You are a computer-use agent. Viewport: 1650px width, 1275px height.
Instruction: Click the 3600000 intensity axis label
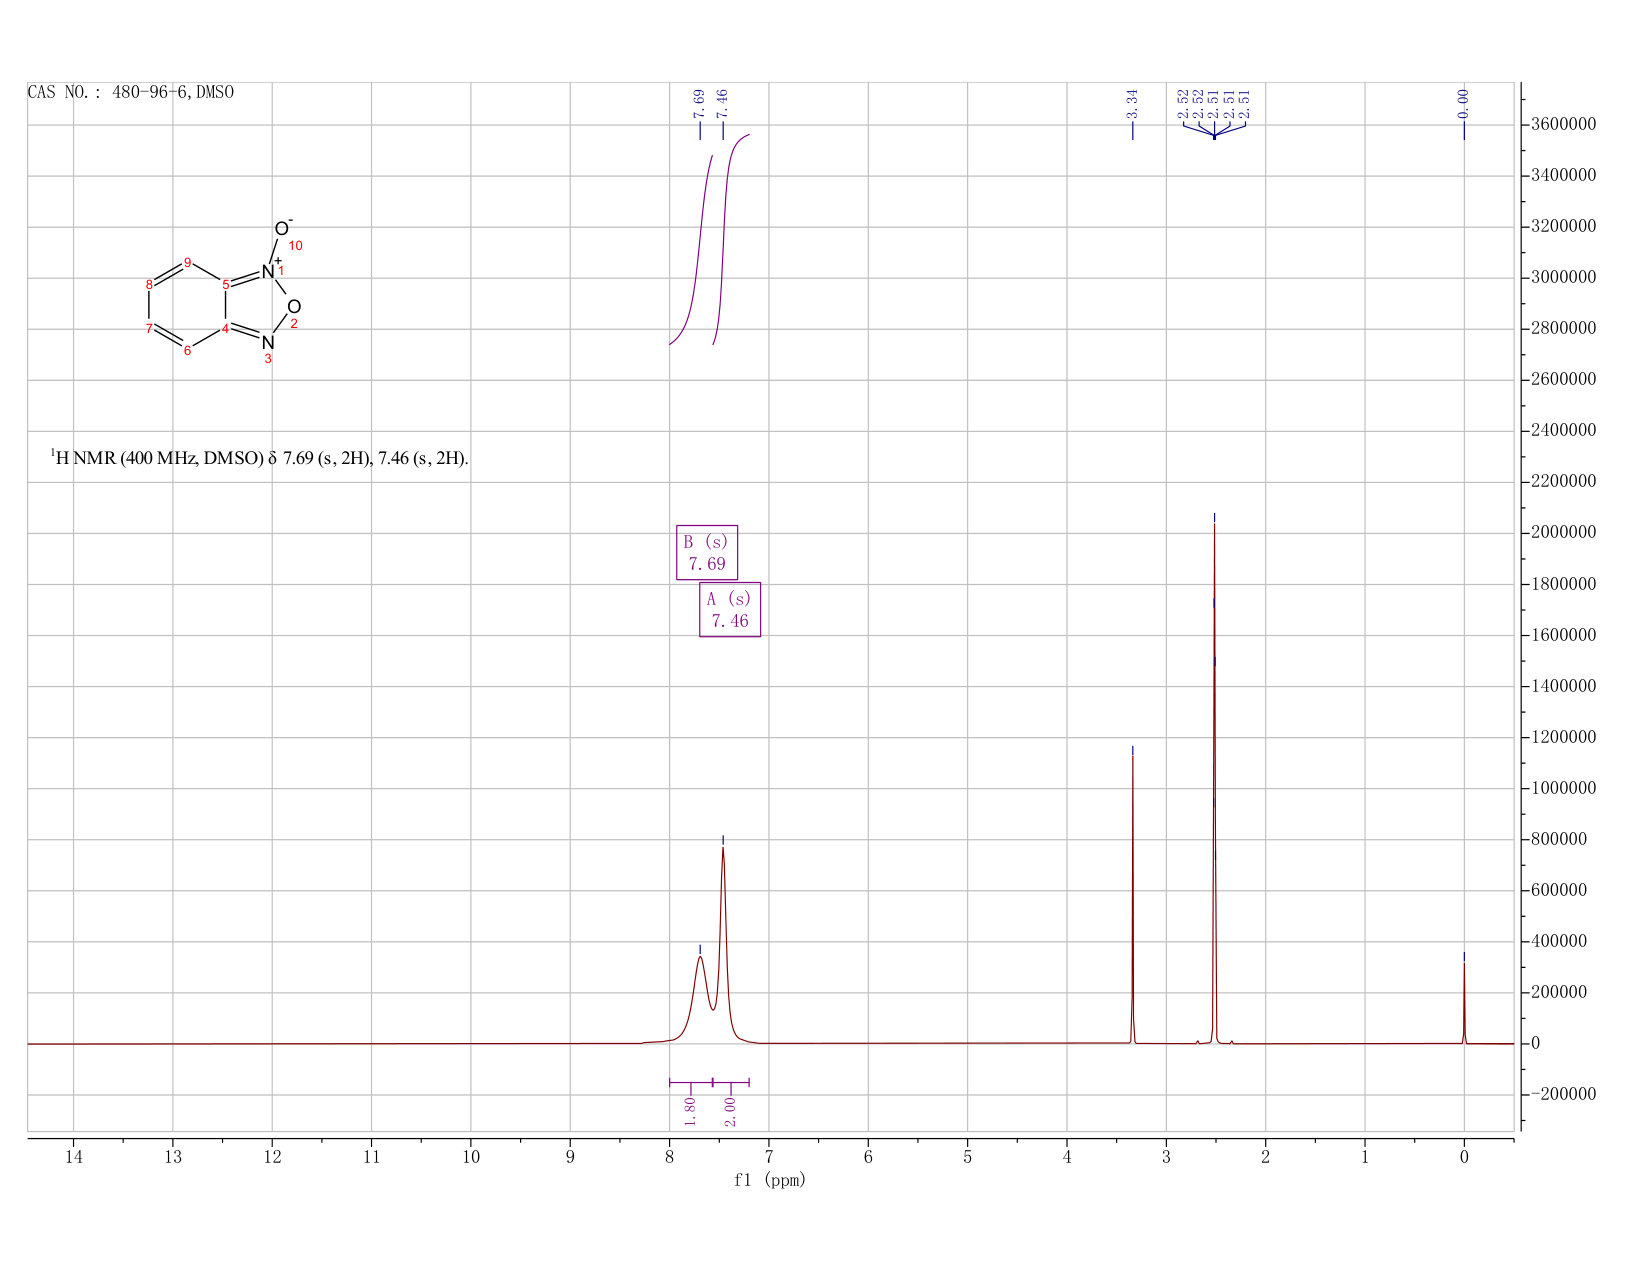(x=1563, y=125)
